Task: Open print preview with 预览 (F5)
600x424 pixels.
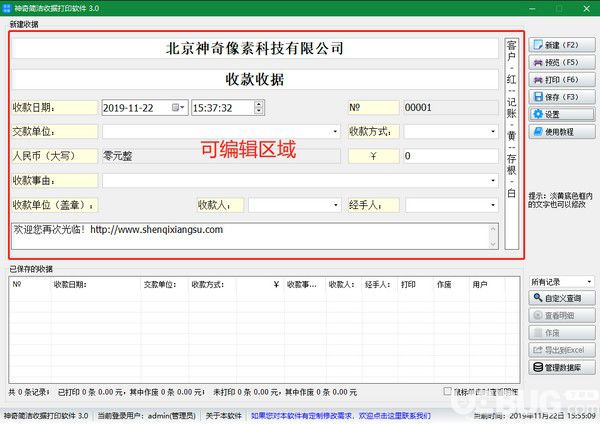Action: click(562, 62)
